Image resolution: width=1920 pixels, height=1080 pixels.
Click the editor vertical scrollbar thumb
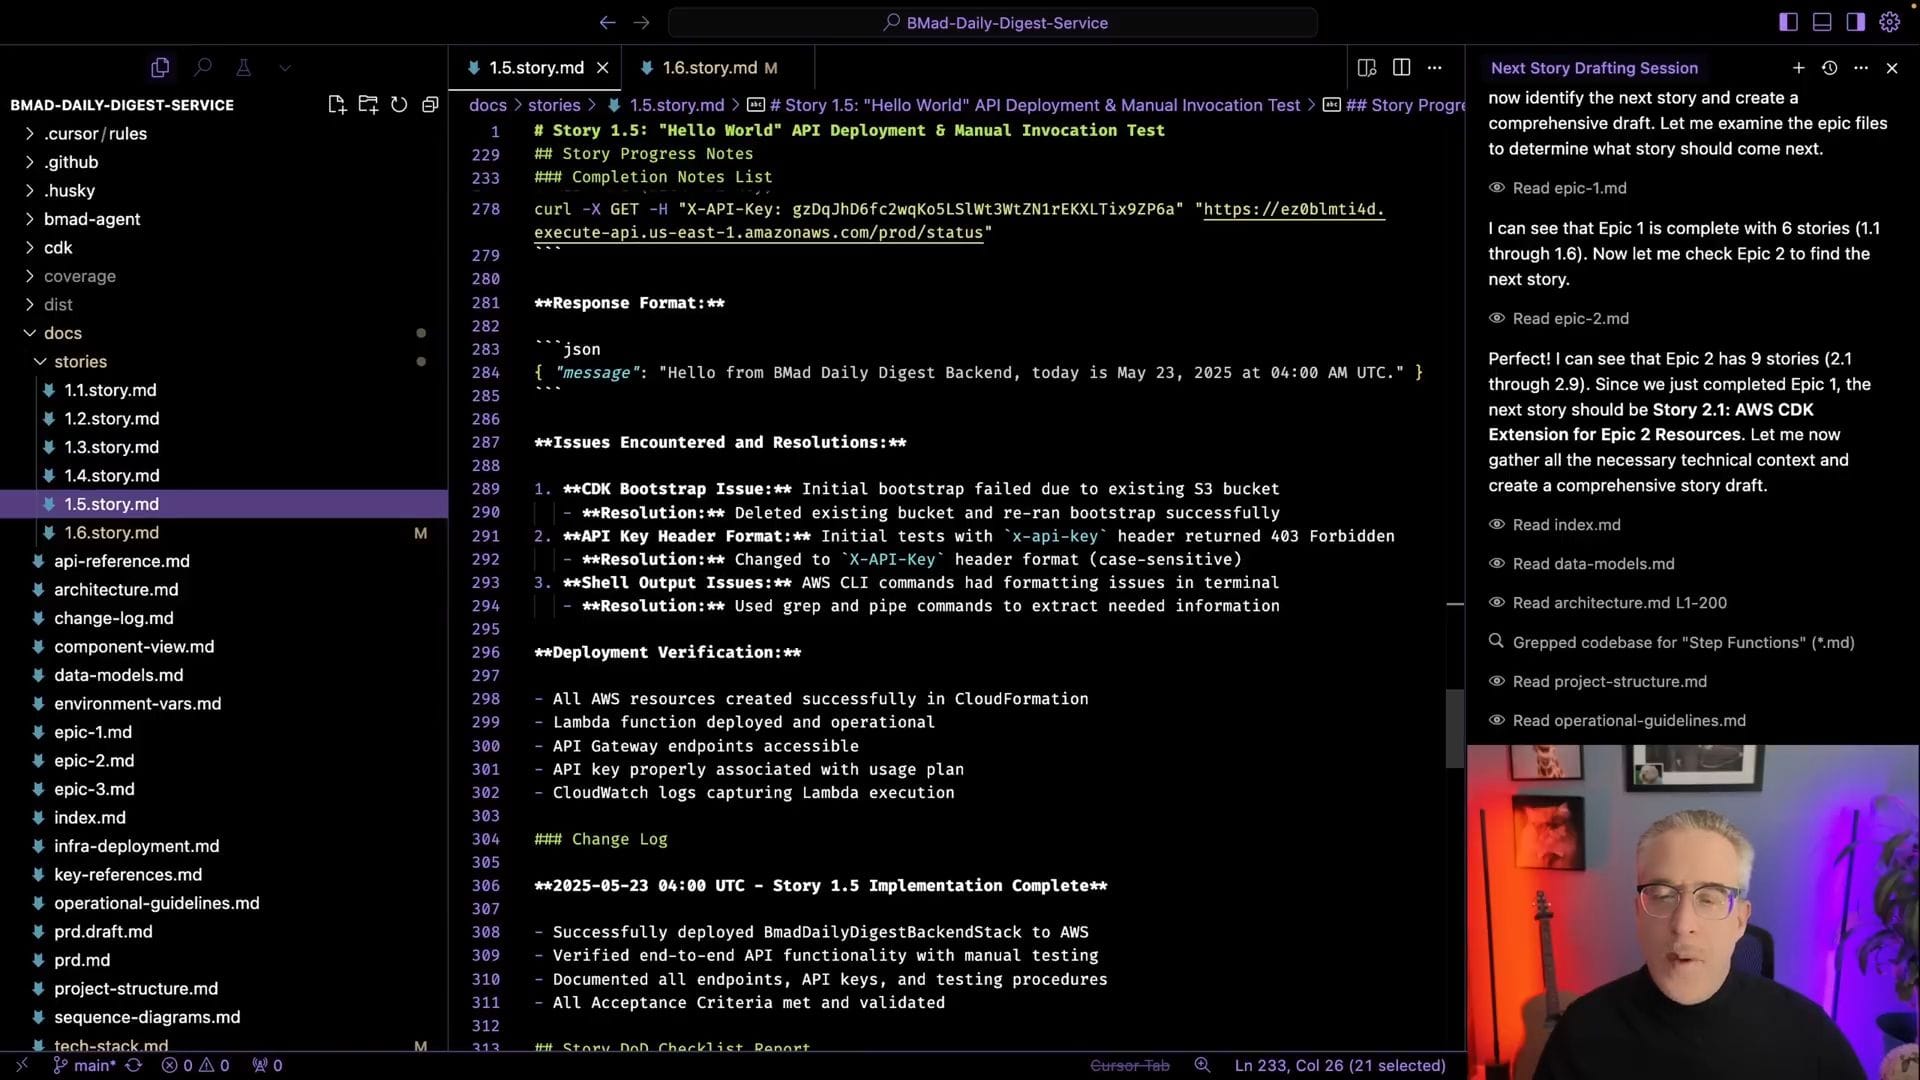(1455, 728)
